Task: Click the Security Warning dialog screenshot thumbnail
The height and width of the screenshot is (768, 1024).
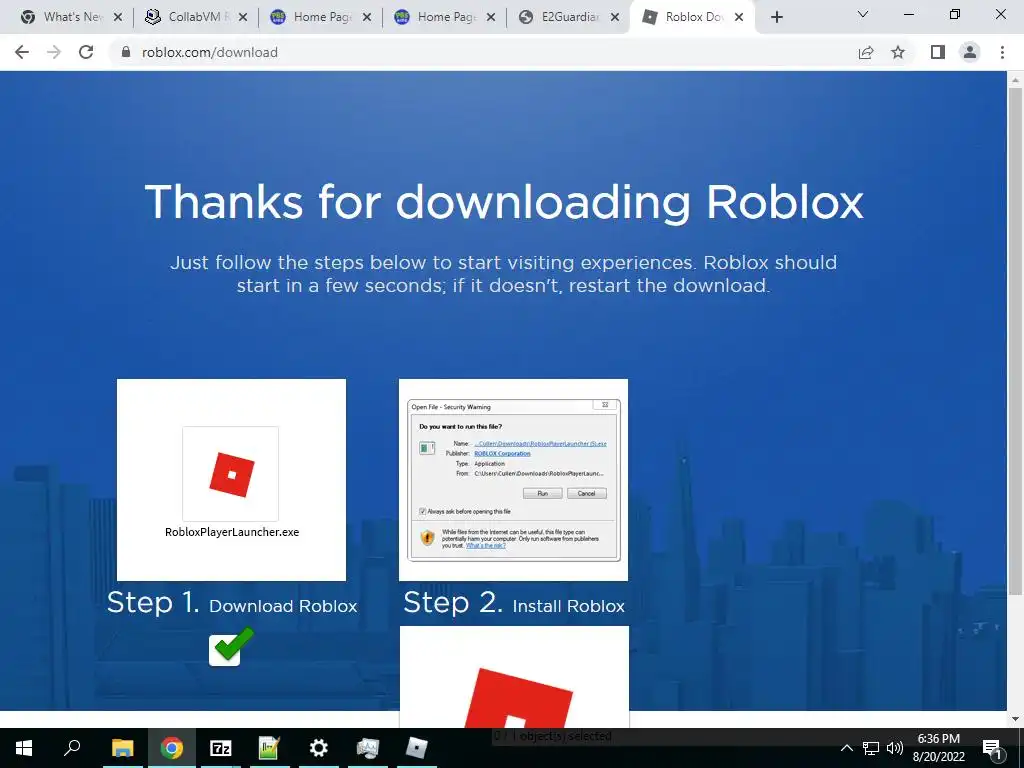Action: tap(513, 480)
